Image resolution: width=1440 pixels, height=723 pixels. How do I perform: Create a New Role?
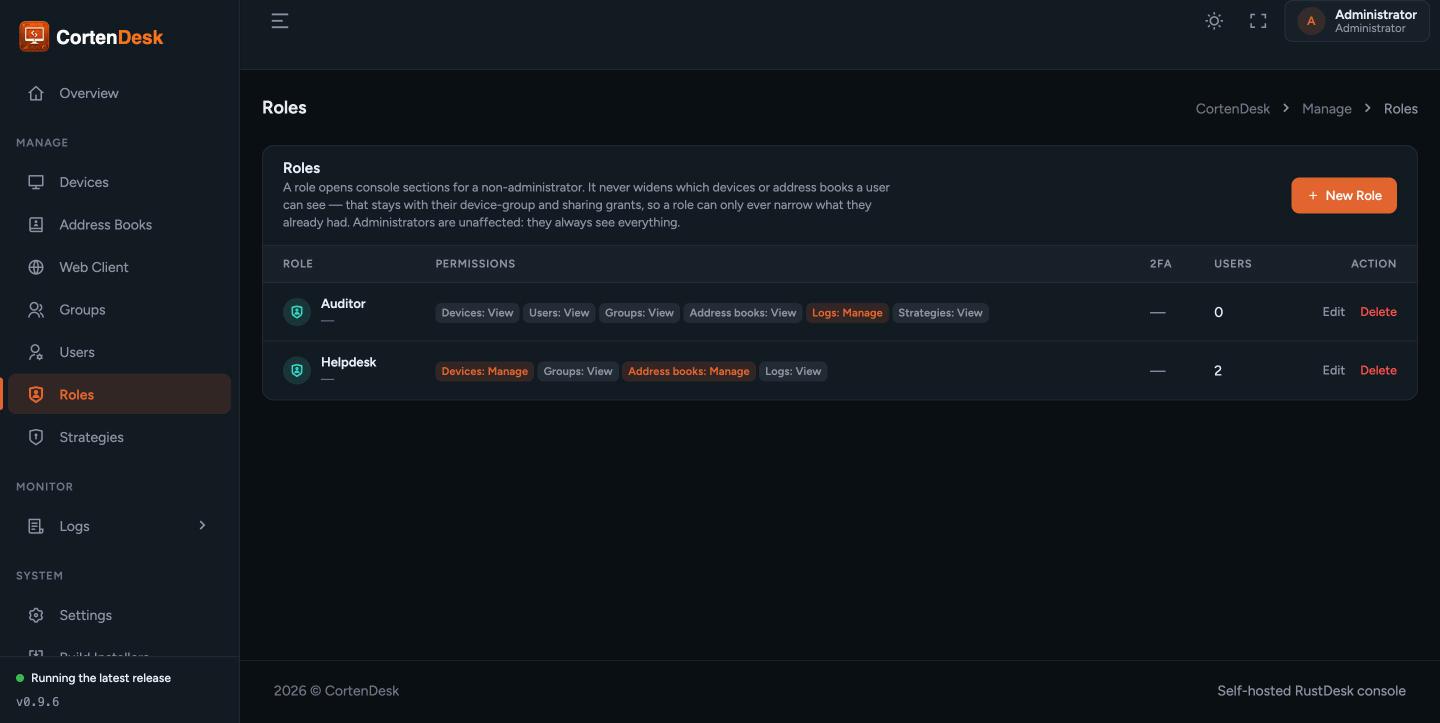[x=1344, y=195]
